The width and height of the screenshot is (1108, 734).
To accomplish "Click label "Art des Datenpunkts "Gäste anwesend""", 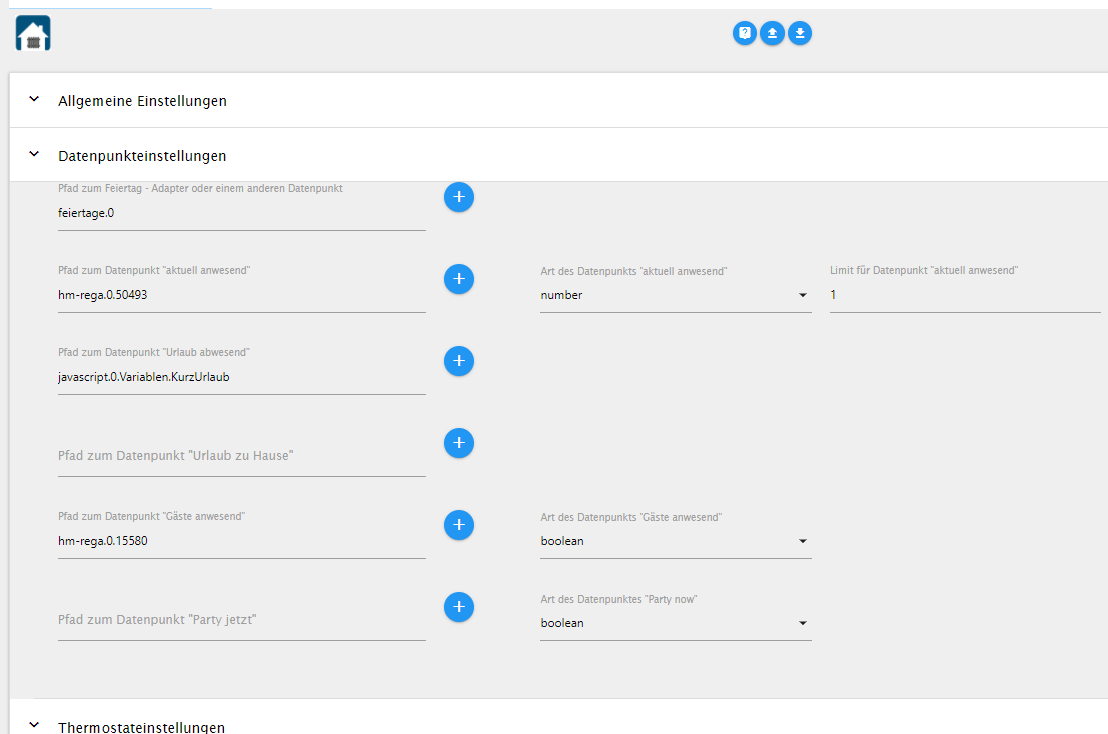I will [x=631, y=517].
